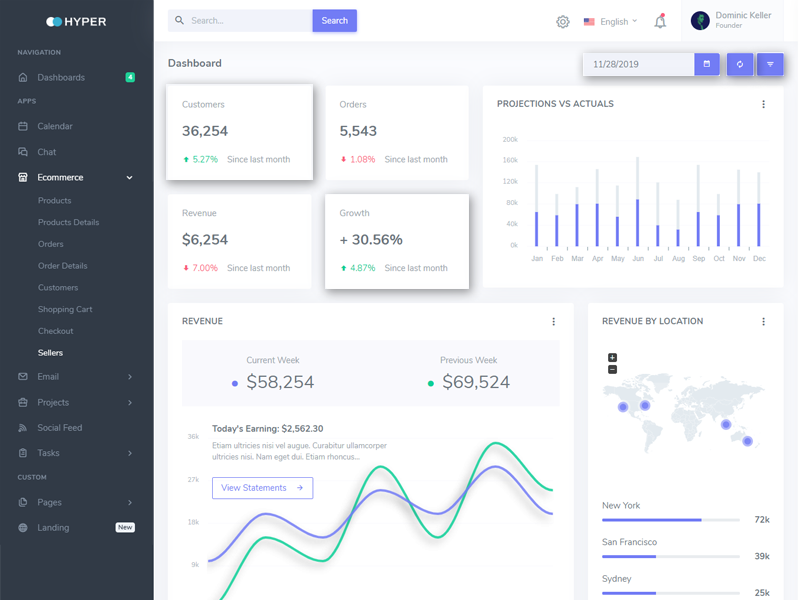The width and height of the screenshot is (800, 600).
Task: Click the New York revenue progress bar
Action: (670, 520)
